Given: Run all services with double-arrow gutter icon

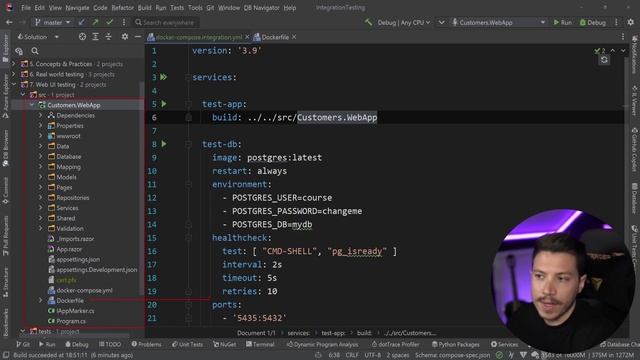Looking at the screenshot, I should pos(164,77).
